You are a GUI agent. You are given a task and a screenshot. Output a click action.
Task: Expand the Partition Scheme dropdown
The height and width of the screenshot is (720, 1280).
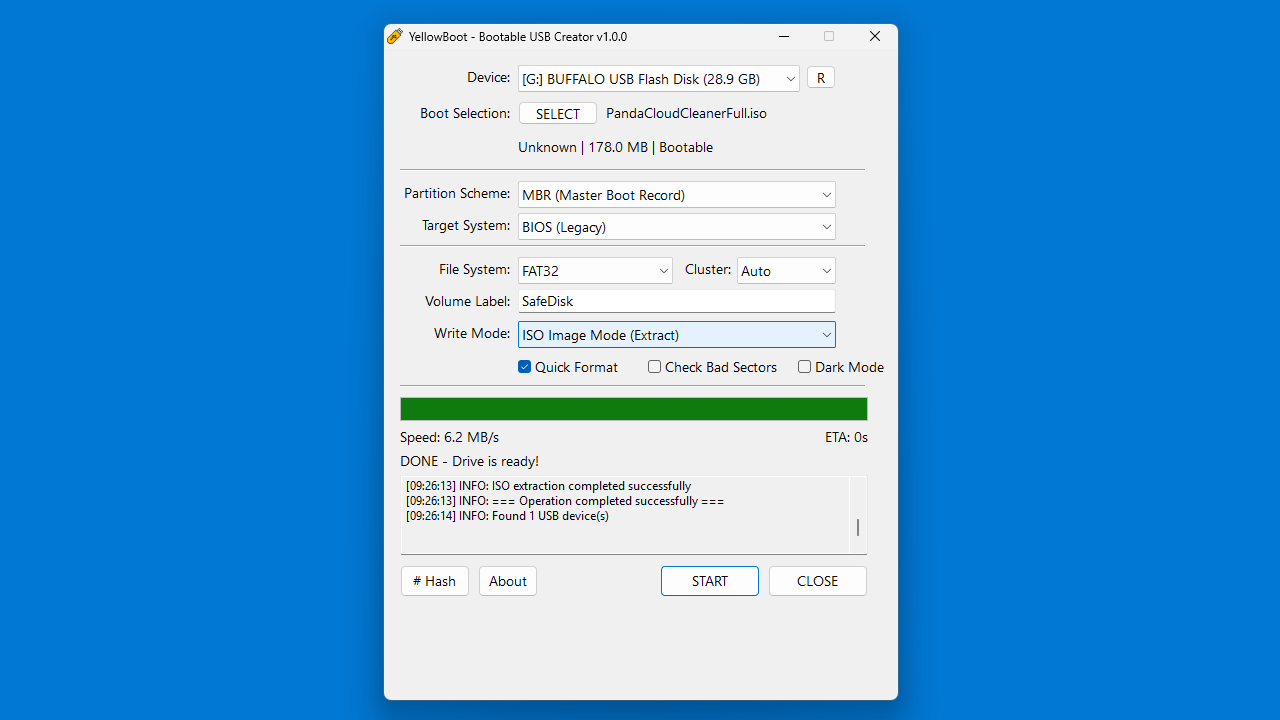[677, 195]
